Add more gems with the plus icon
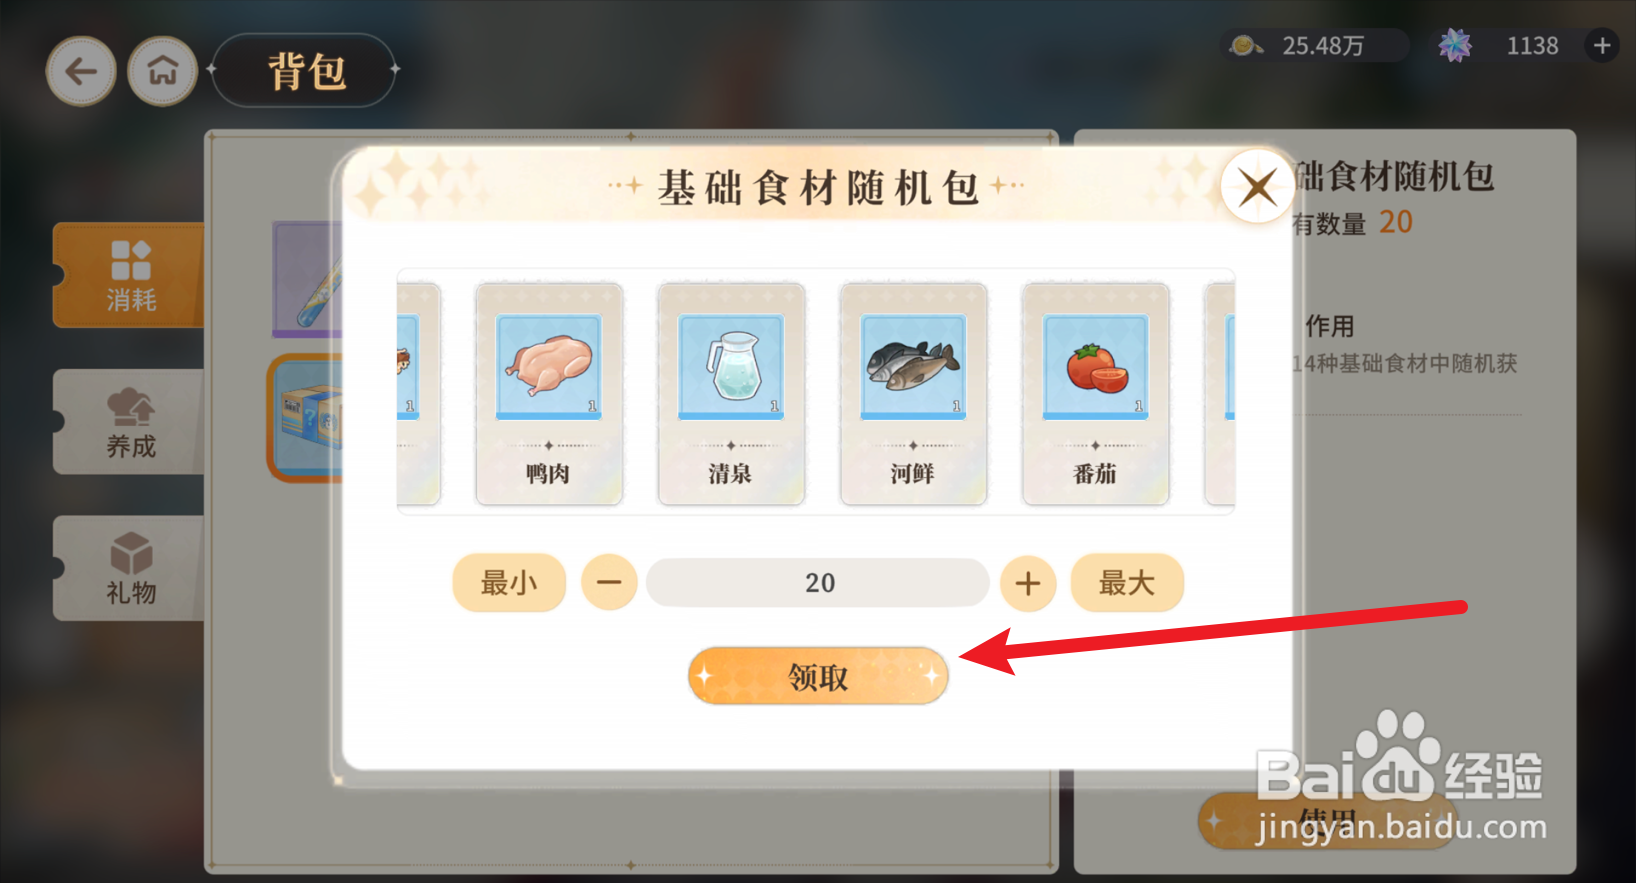This screenshot has width=1636, height=883. [1602, 45]
